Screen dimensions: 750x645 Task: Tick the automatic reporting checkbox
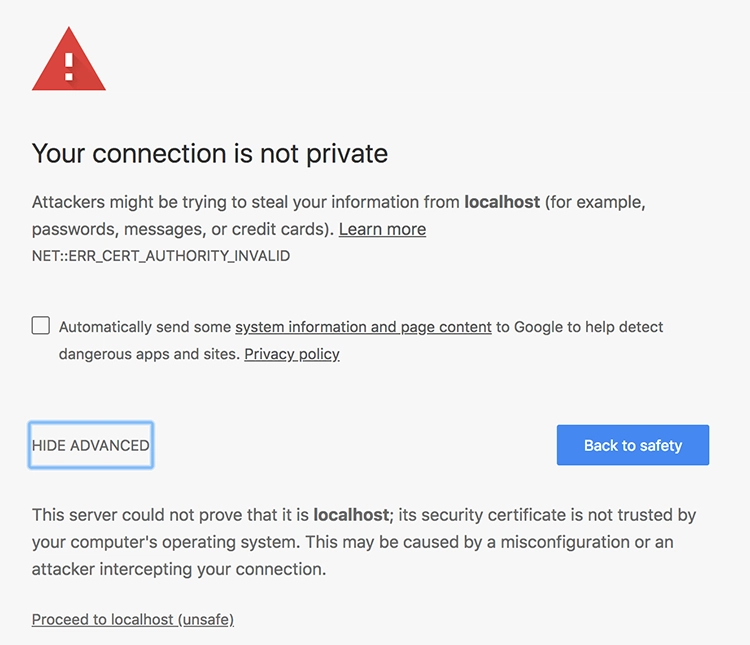[x=41, y=325]
